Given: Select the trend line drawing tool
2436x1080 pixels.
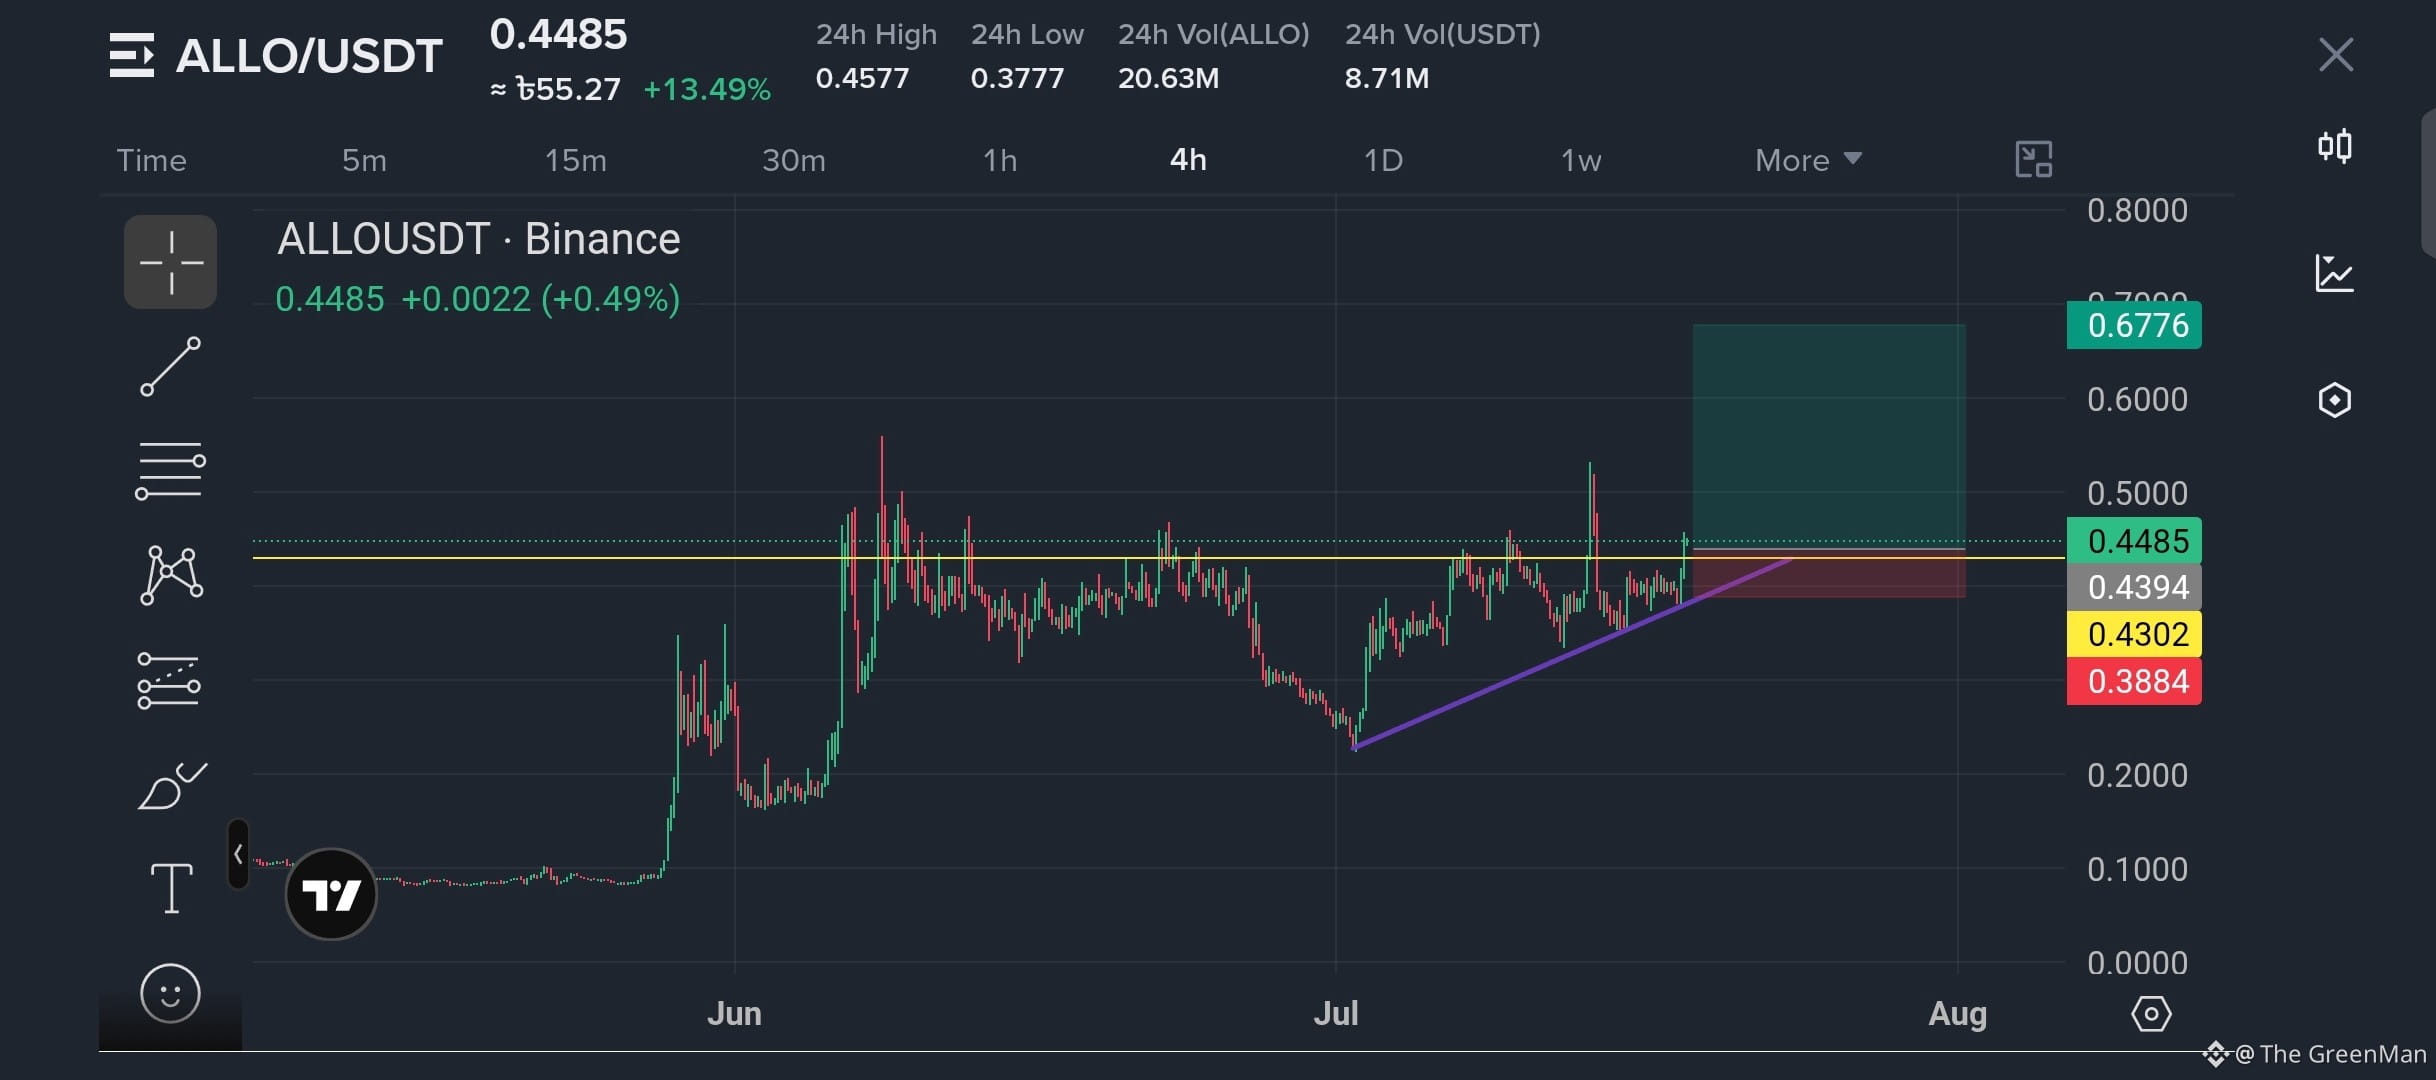Looking at the screenshot, I should click(x=170, y=366).
